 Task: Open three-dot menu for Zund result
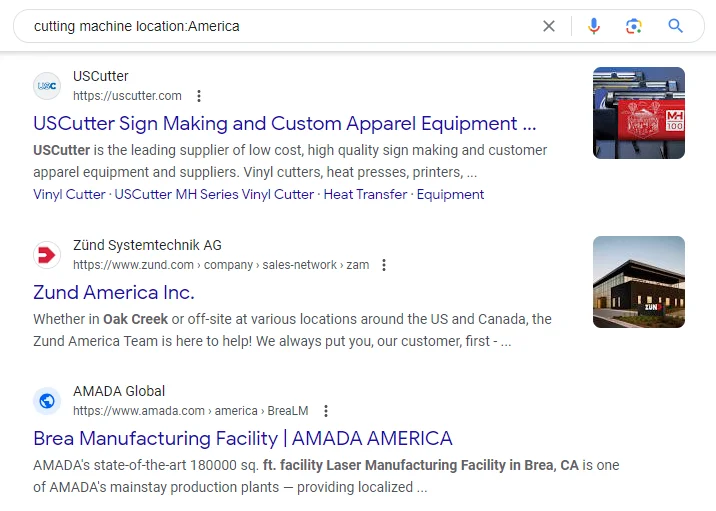(384, 265)
